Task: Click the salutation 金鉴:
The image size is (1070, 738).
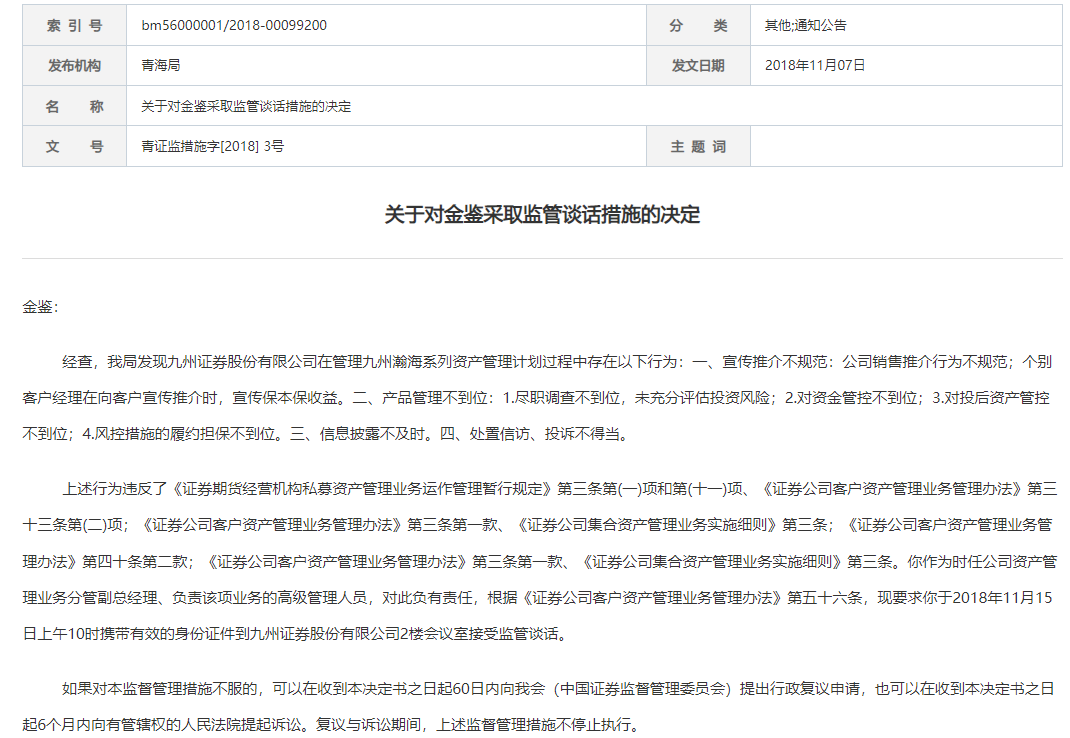Action: pyautogui.click(x=40, y=307)
